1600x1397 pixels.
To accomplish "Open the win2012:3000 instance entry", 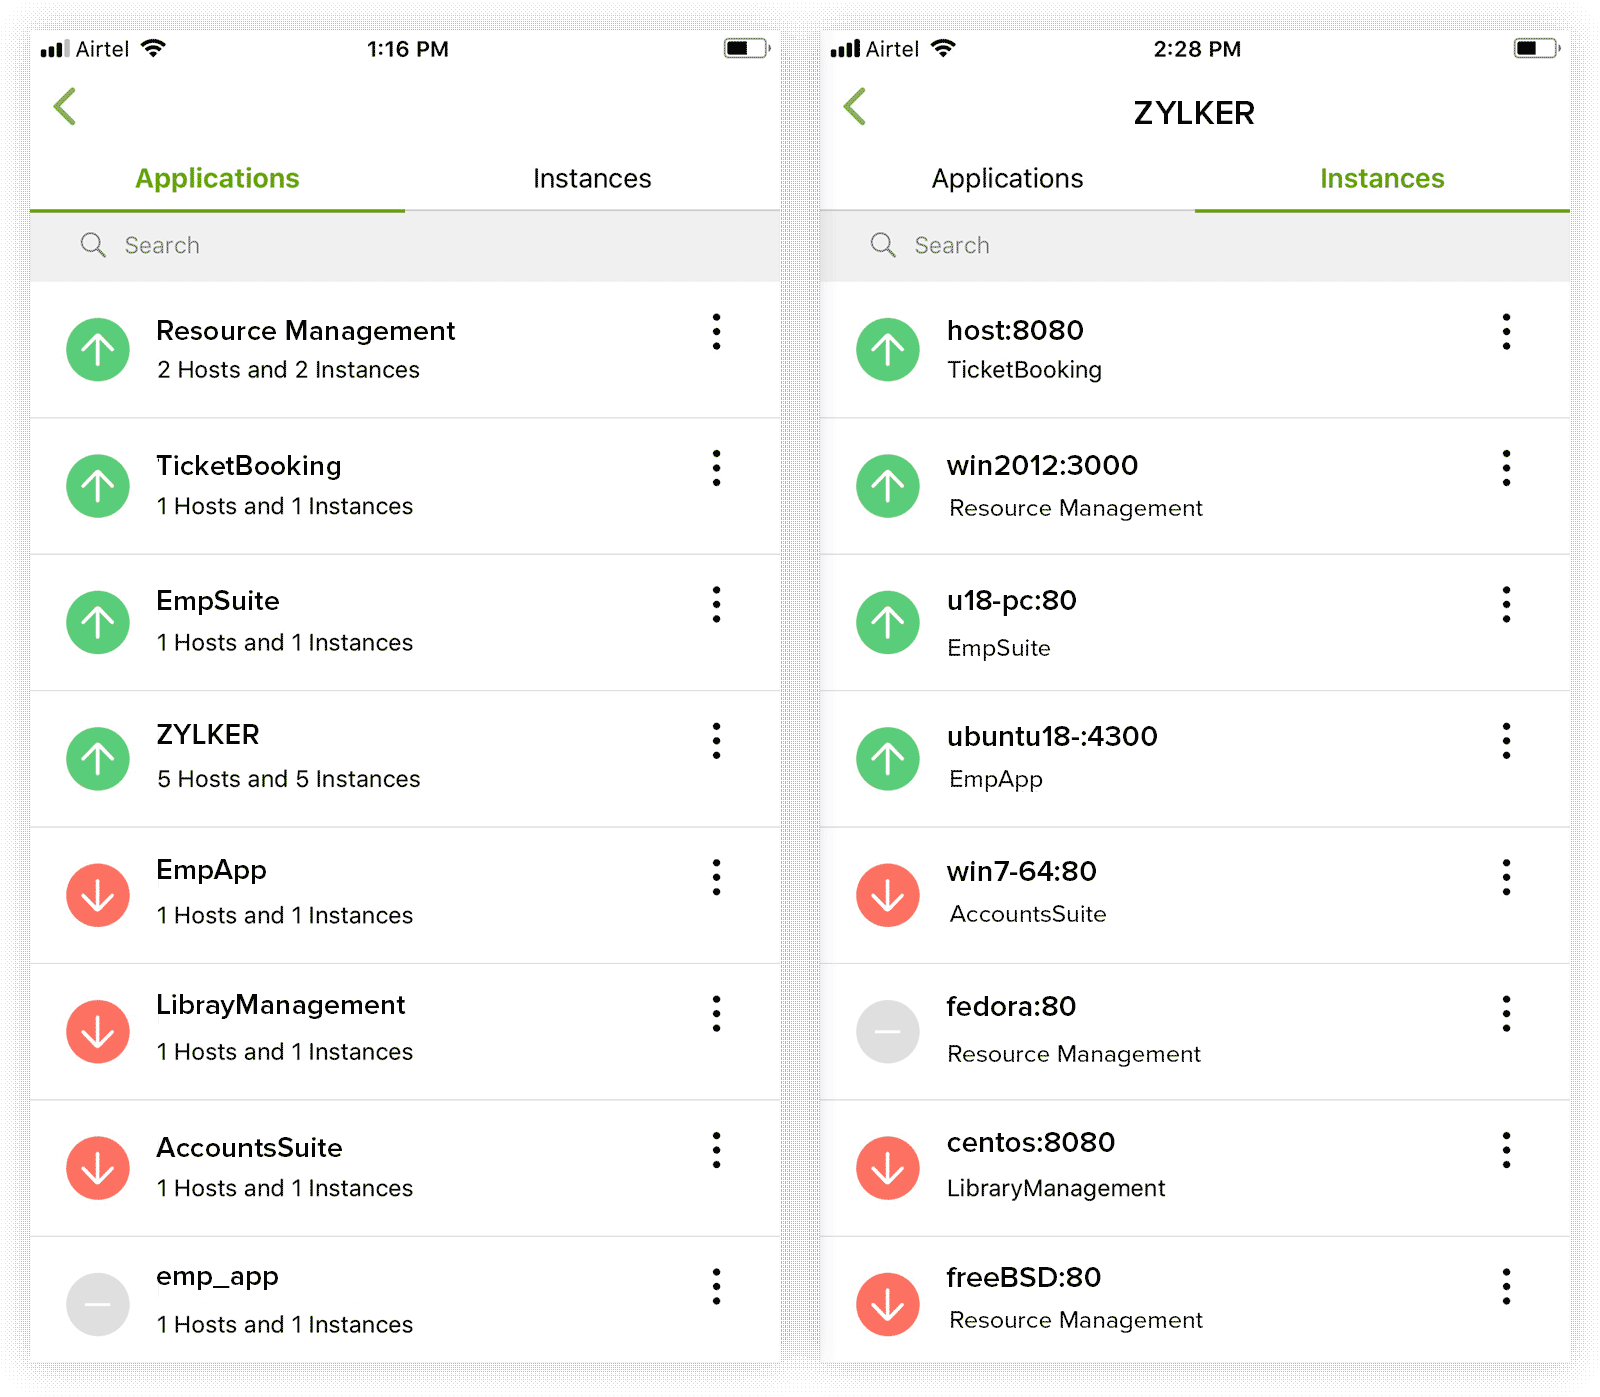I will [1195, 486].
